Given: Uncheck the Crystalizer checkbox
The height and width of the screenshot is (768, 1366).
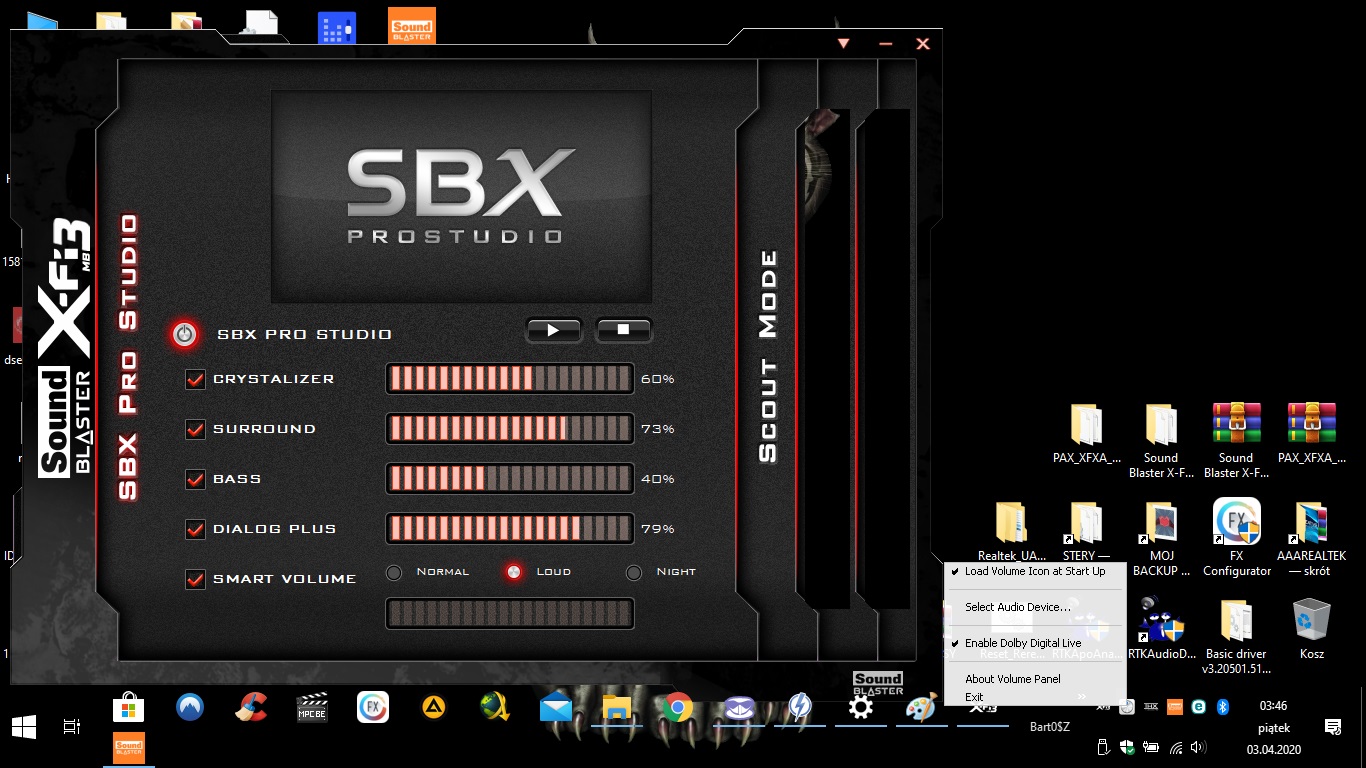Looking at the screenshot, I should pos(195,379).
